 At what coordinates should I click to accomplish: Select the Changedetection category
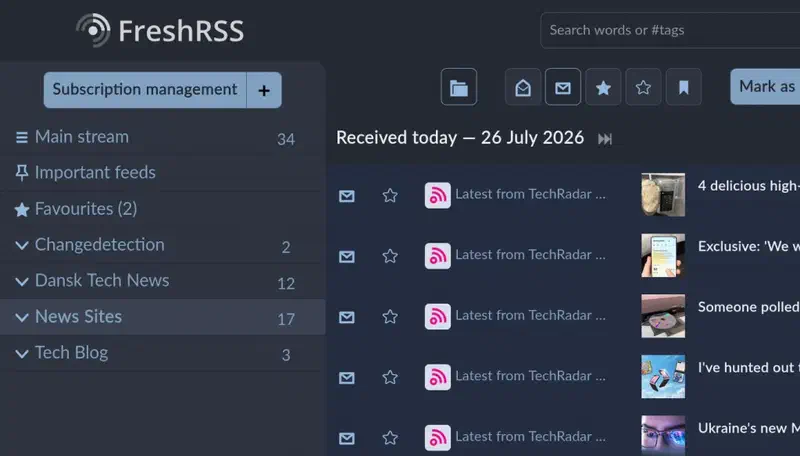tap(99, 244)
